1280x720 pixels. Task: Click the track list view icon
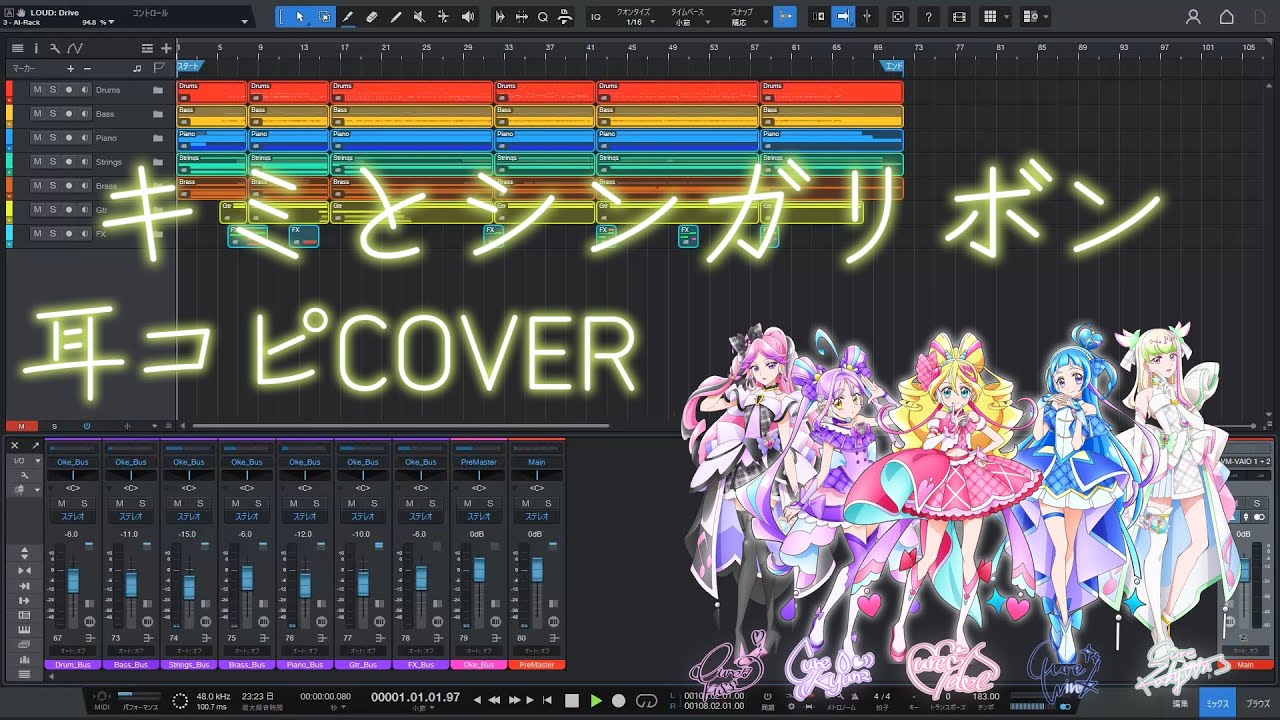[16, 48]
